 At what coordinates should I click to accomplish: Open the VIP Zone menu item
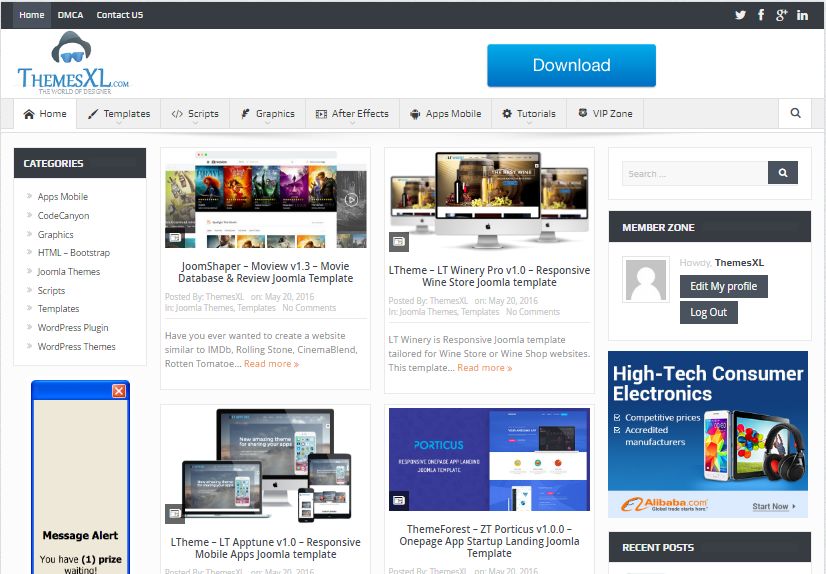pyautogui.click(x=605, y=113)
